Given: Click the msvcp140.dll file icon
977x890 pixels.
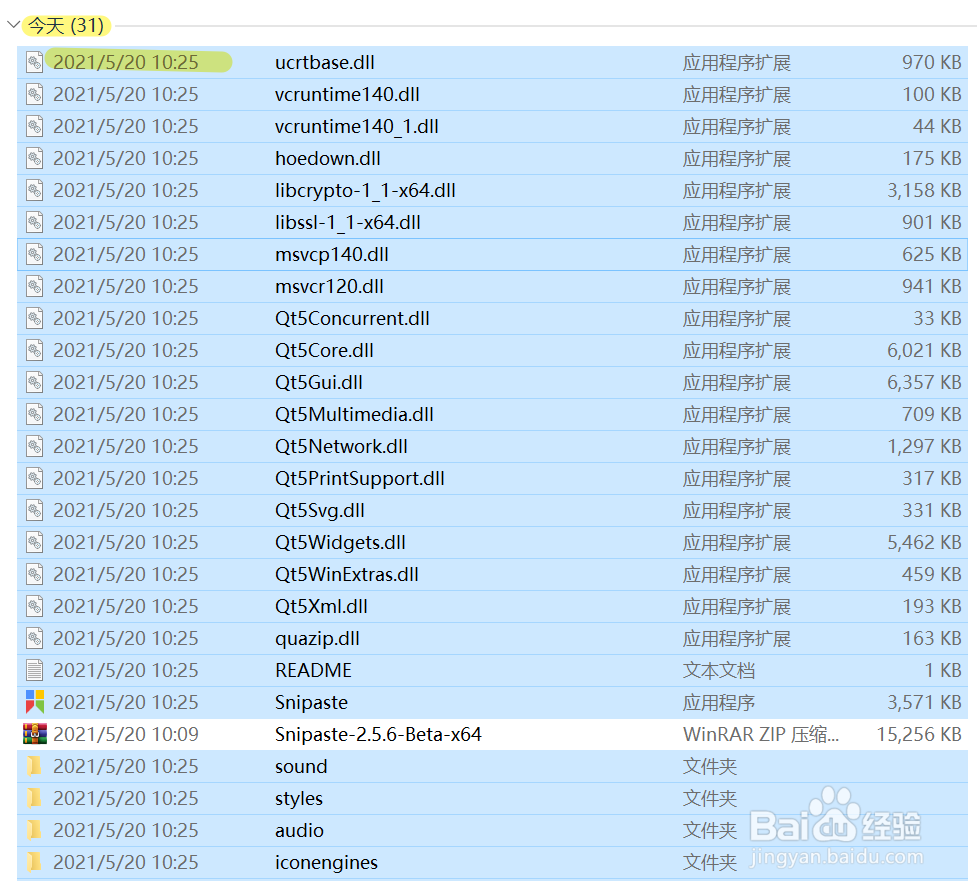Looking at the screenshot, I should (35, 254).
